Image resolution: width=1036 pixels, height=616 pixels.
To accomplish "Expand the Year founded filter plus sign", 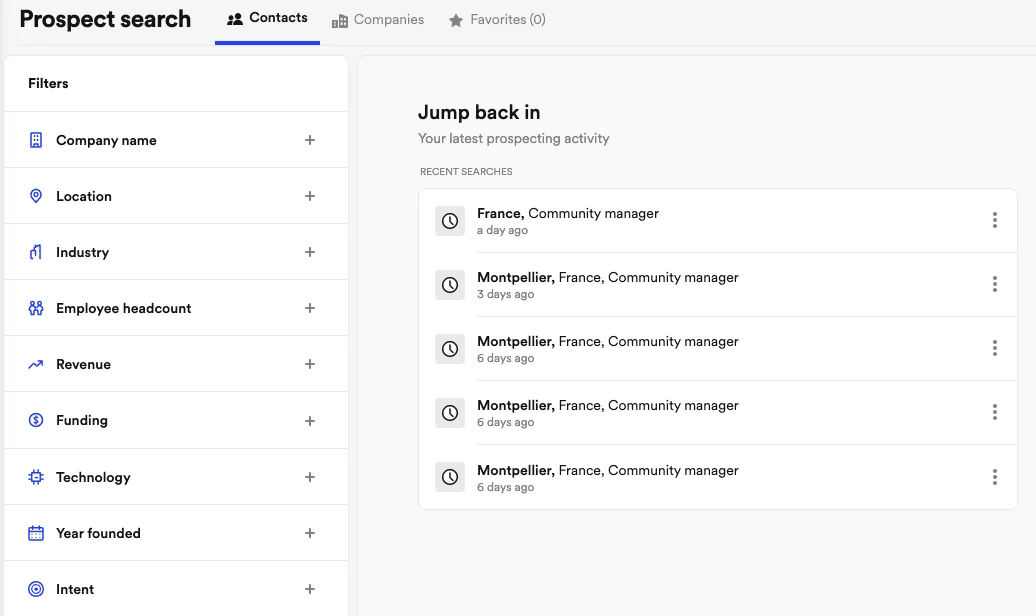I will pos(310,533).
